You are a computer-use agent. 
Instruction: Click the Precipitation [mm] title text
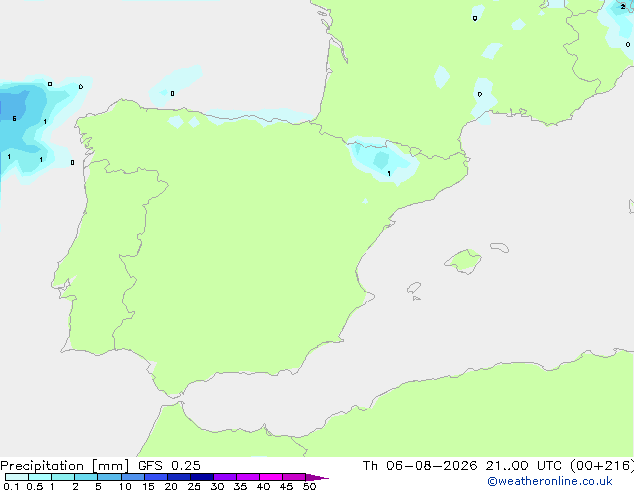coord(65,466)
